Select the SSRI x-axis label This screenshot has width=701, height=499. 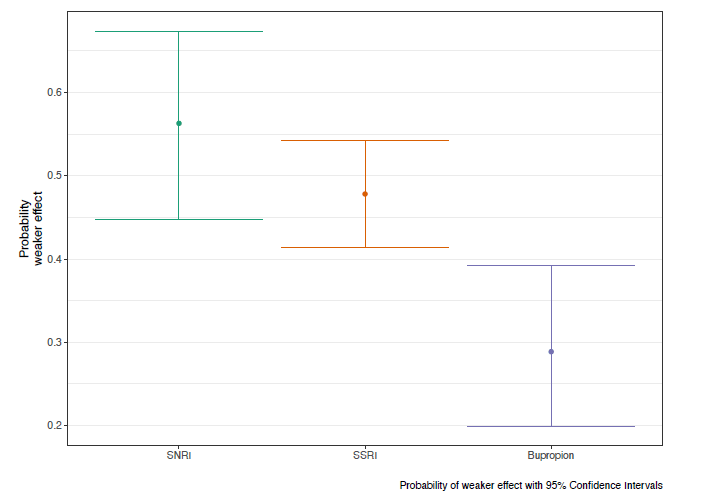365,455
